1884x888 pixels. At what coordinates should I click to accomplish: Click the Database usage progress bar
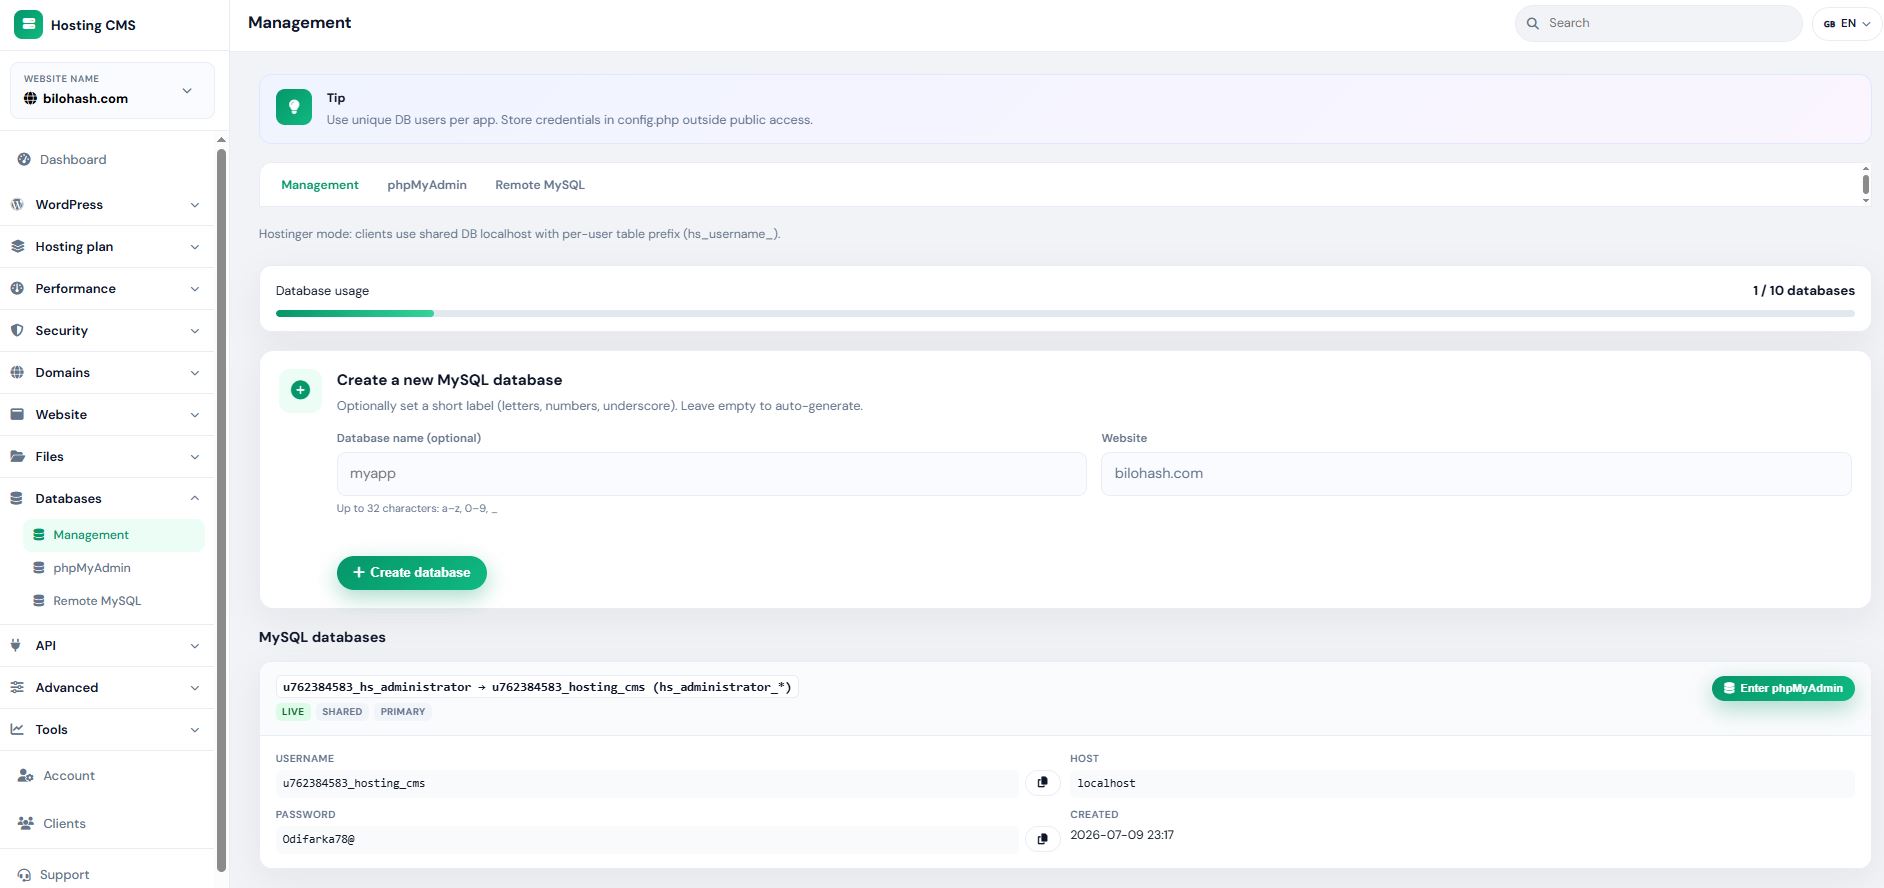click(1065, 313)
